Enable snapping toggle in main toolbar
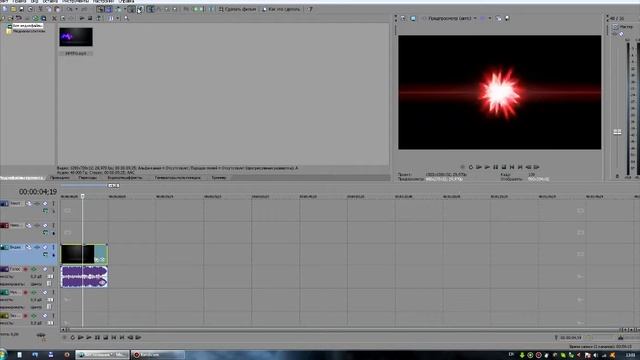The height and width of the screenshot is (360, 640). (x=100, y=9)
